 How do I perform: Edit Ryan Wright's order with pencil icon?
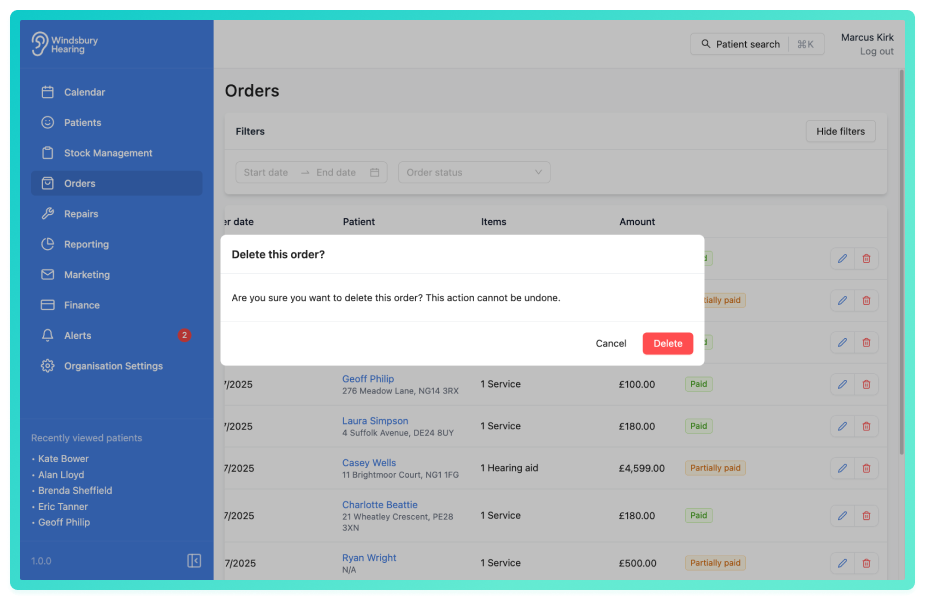[842, 563]
